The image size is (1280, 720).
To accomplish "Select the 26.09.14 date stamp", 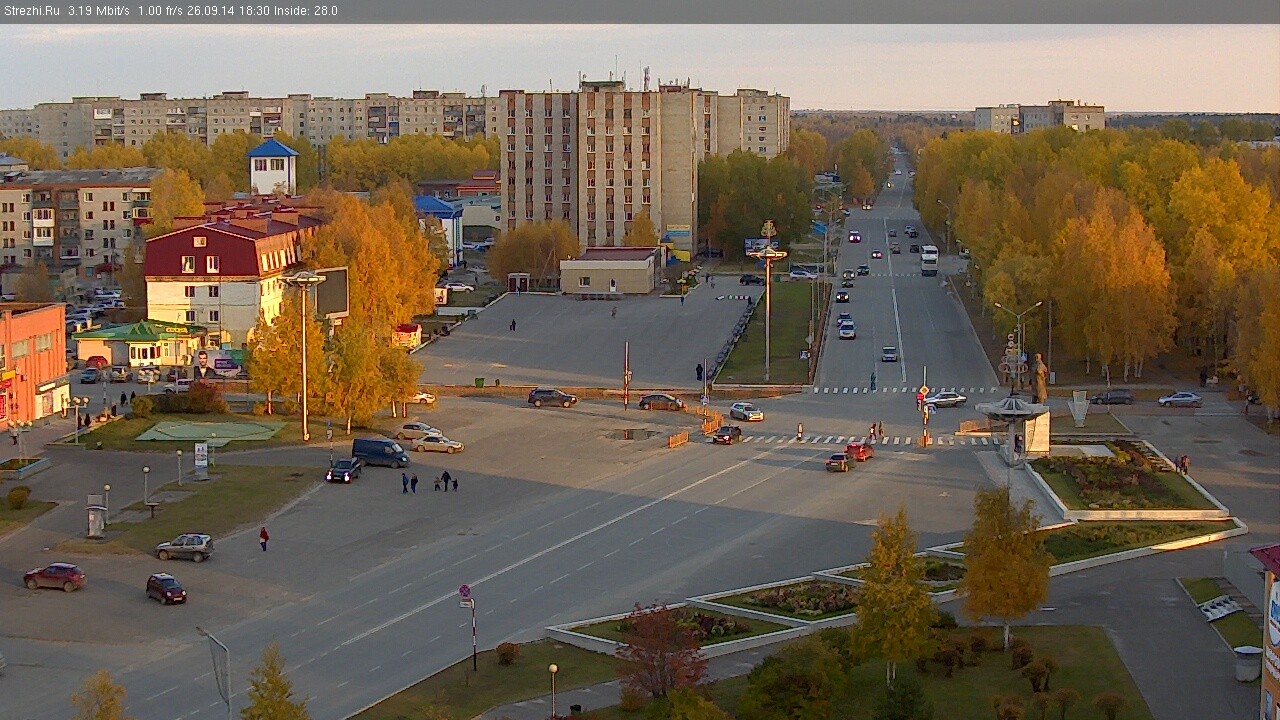I will pyautogui.click(x=211, y=11).
